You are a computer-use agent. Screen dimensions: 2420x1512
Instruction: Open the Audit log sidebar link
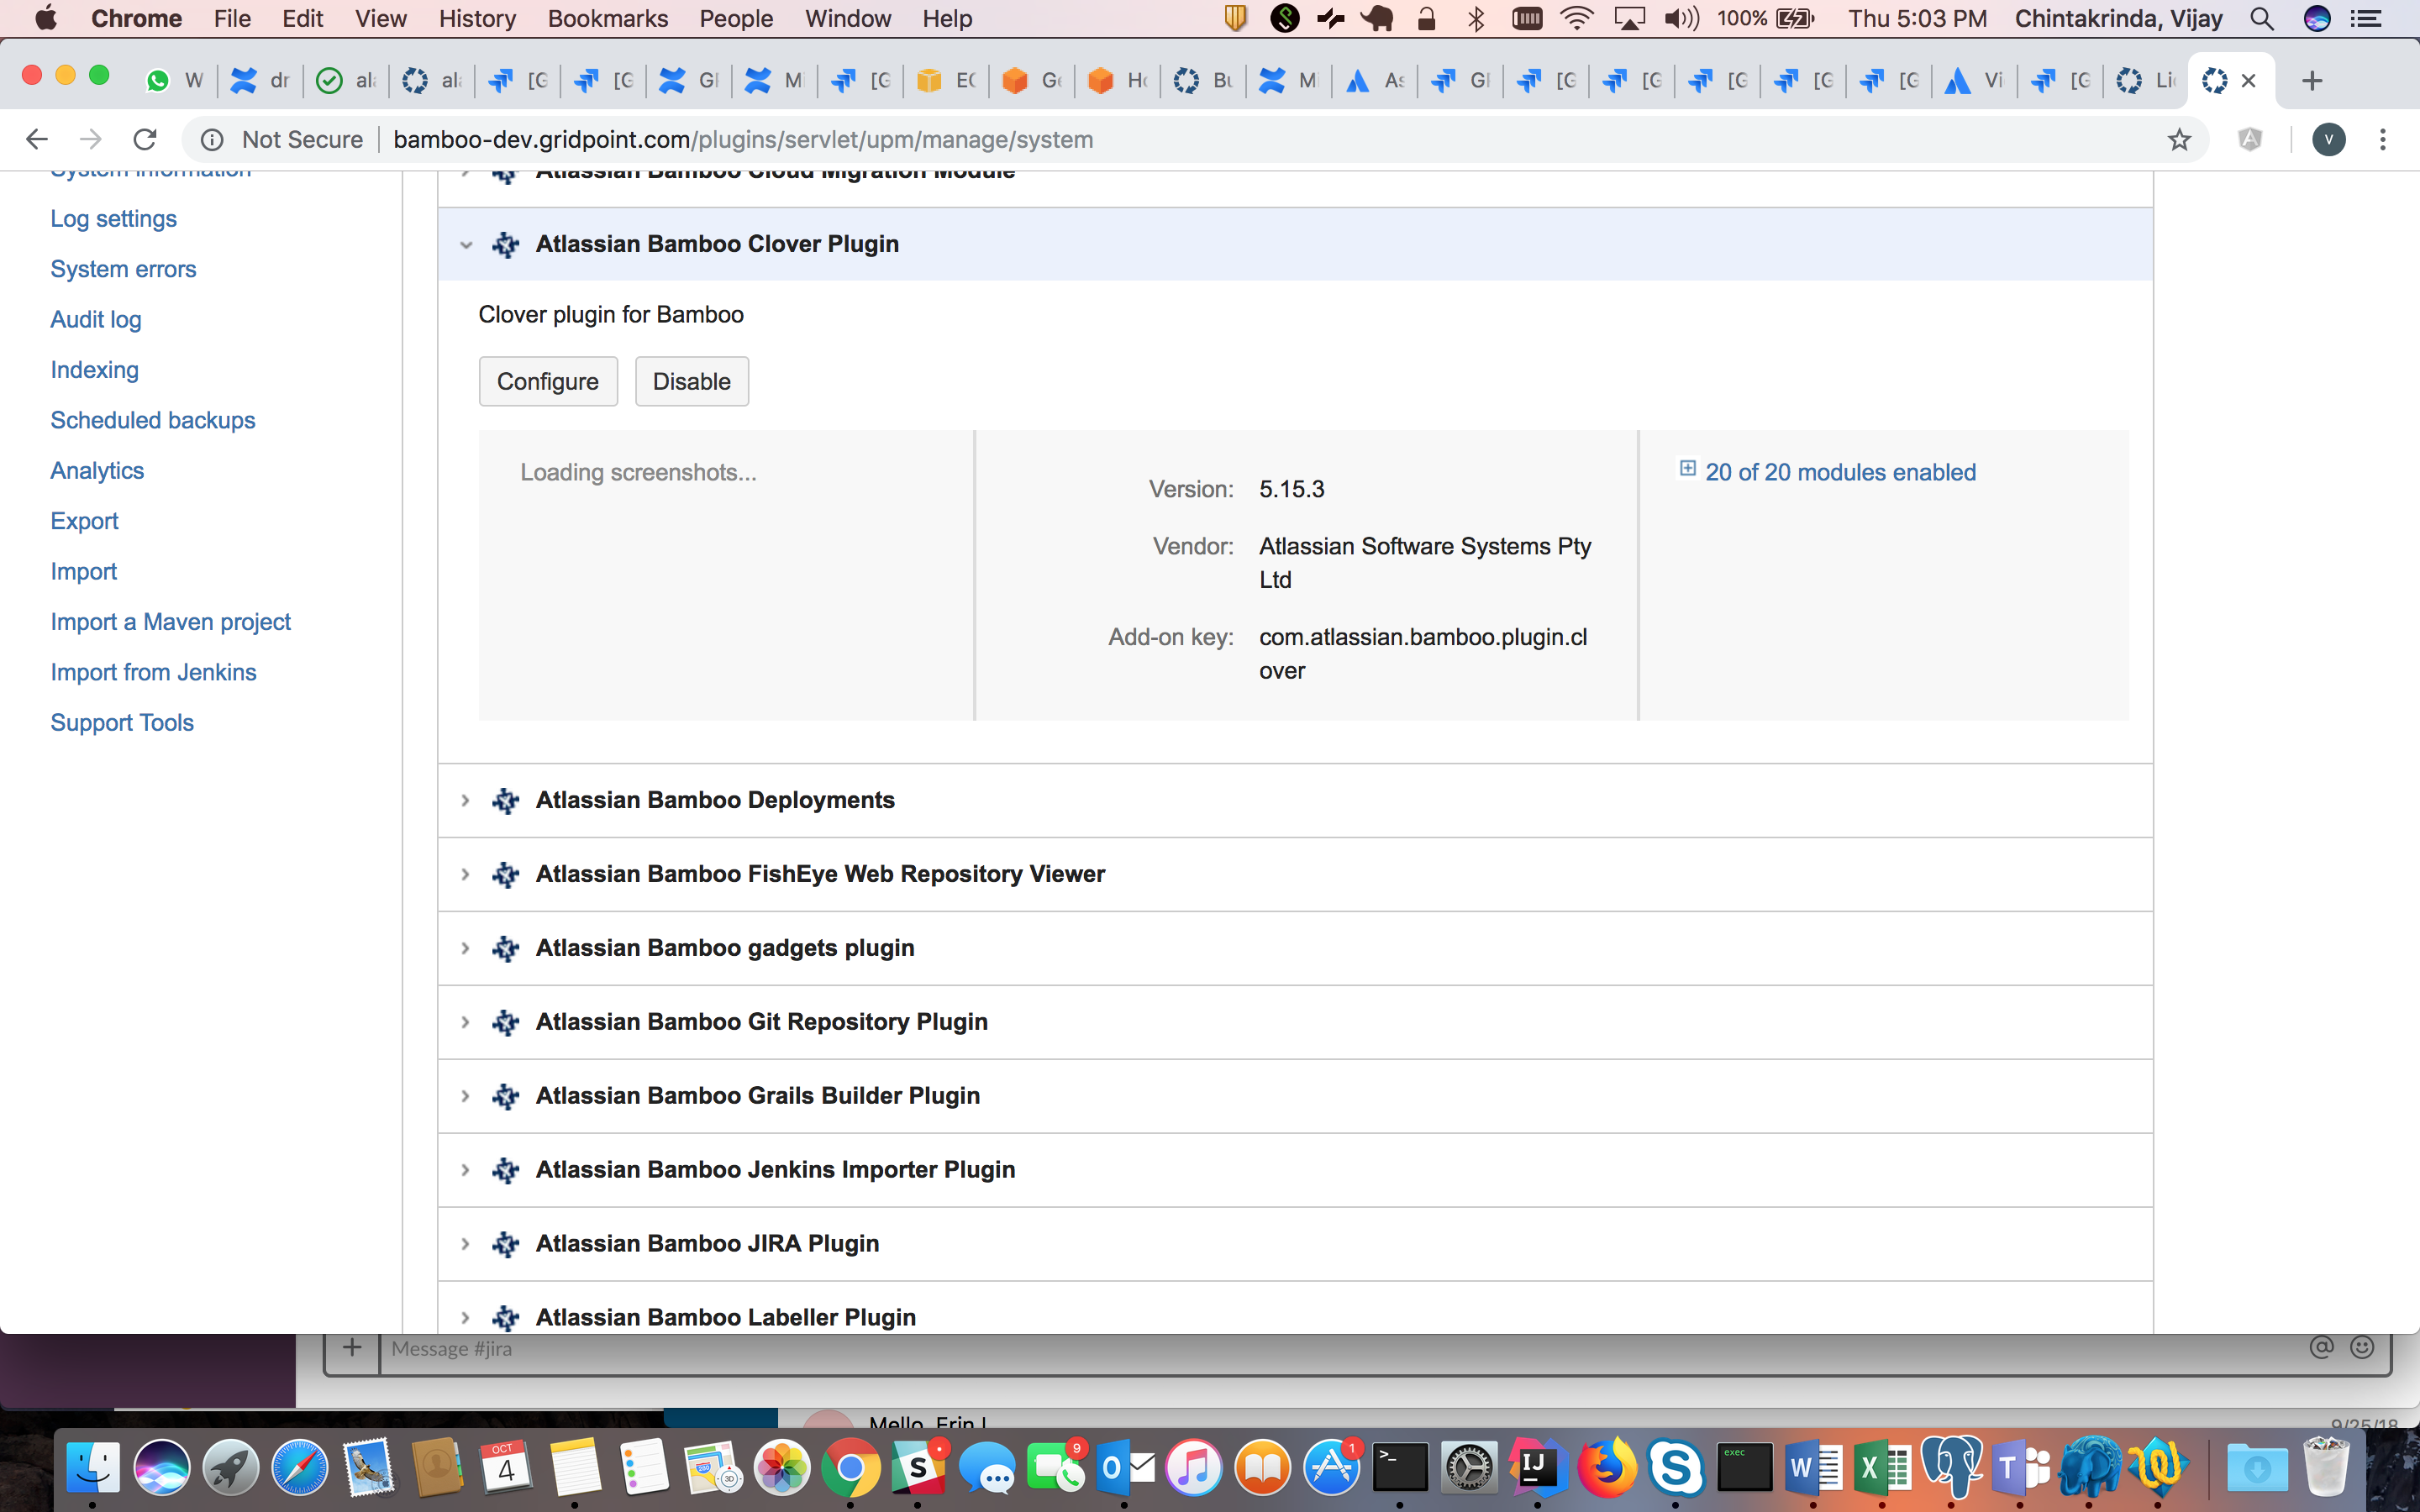coord(96,319)
